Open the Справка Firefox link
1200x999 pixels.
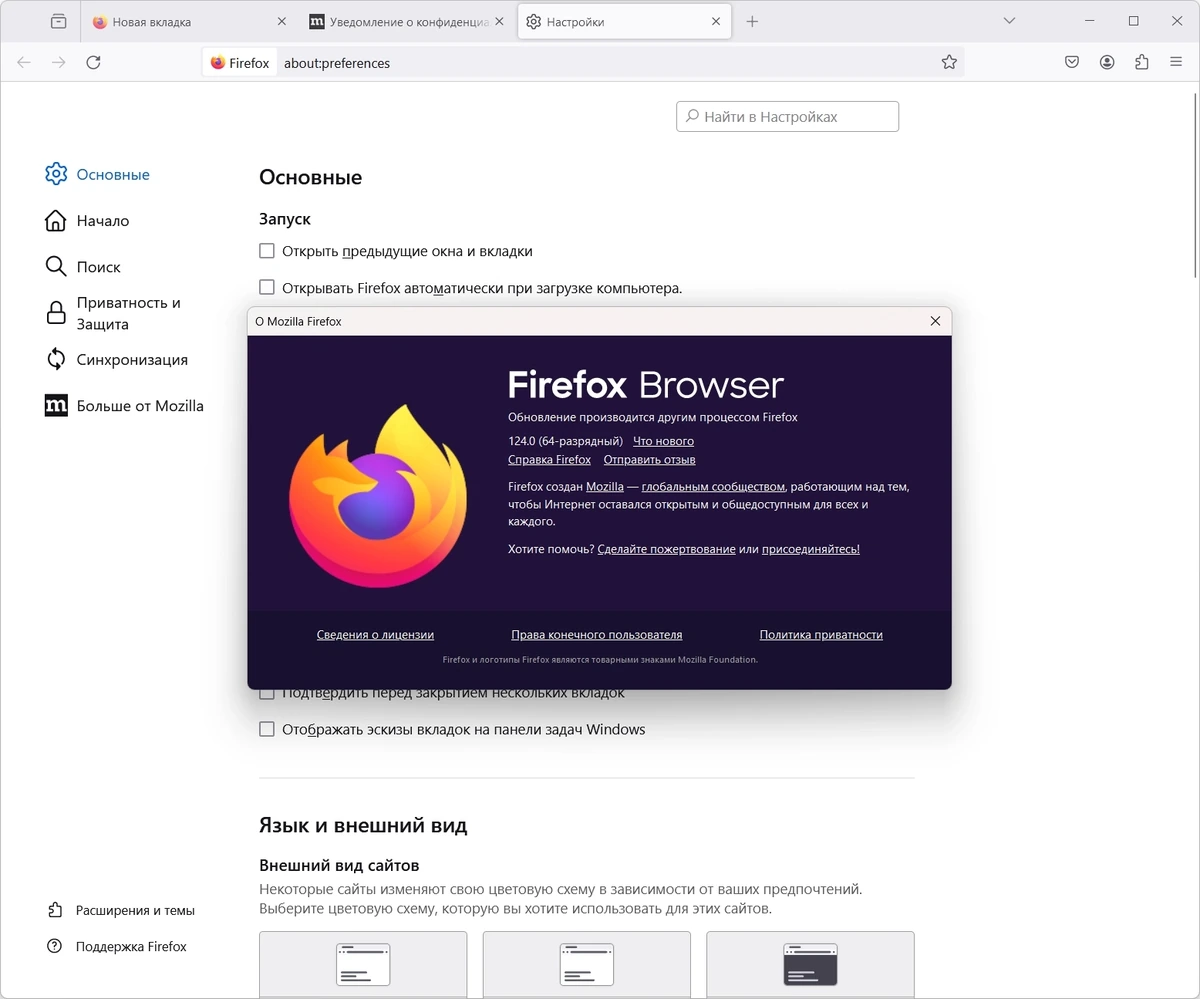click(550, 460)
